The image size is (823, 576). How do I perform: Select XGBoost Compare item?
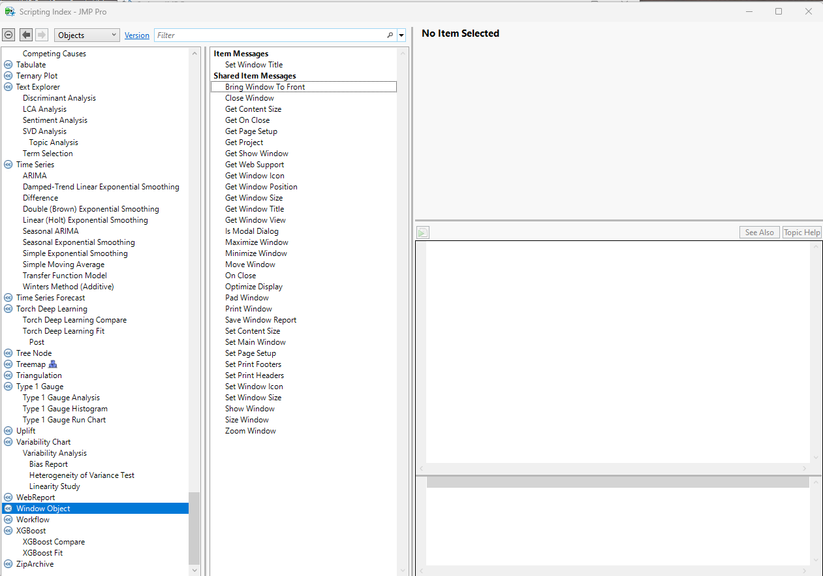coord(54,542)
